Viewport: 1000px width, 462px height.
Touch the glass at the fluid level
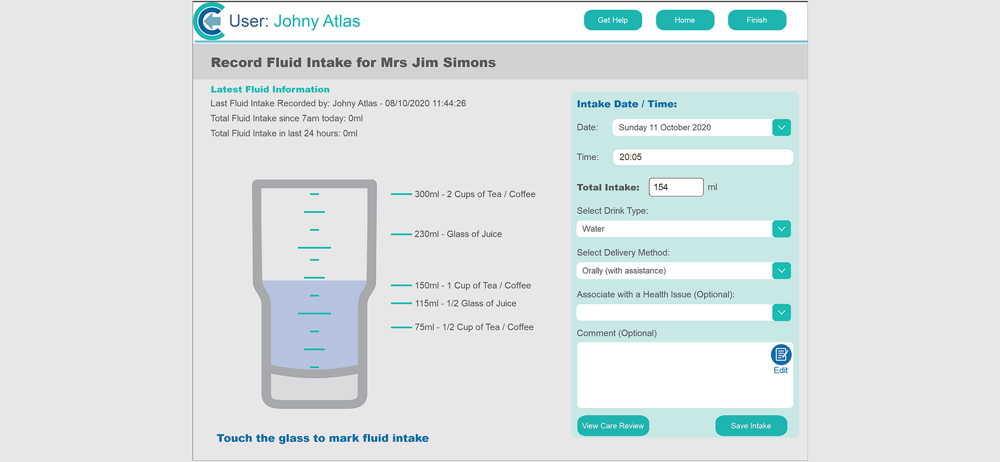(x=314, y=281)
